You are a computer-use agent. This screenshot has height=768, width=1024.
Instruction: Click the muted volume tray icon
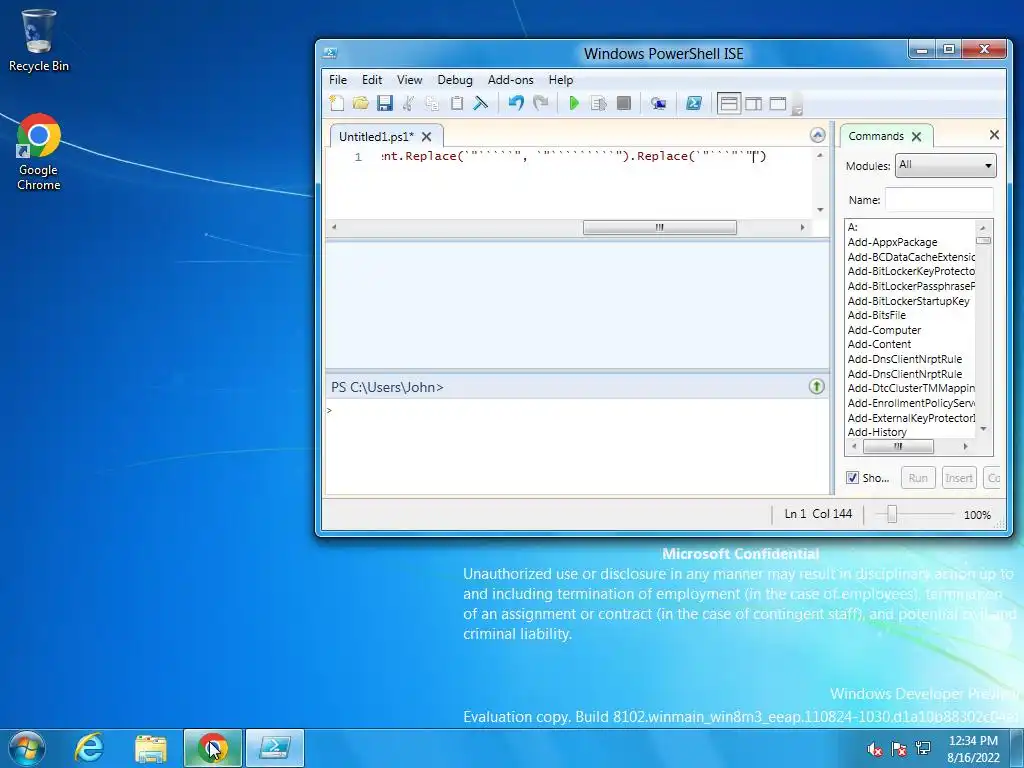click(x=874, y=749)
